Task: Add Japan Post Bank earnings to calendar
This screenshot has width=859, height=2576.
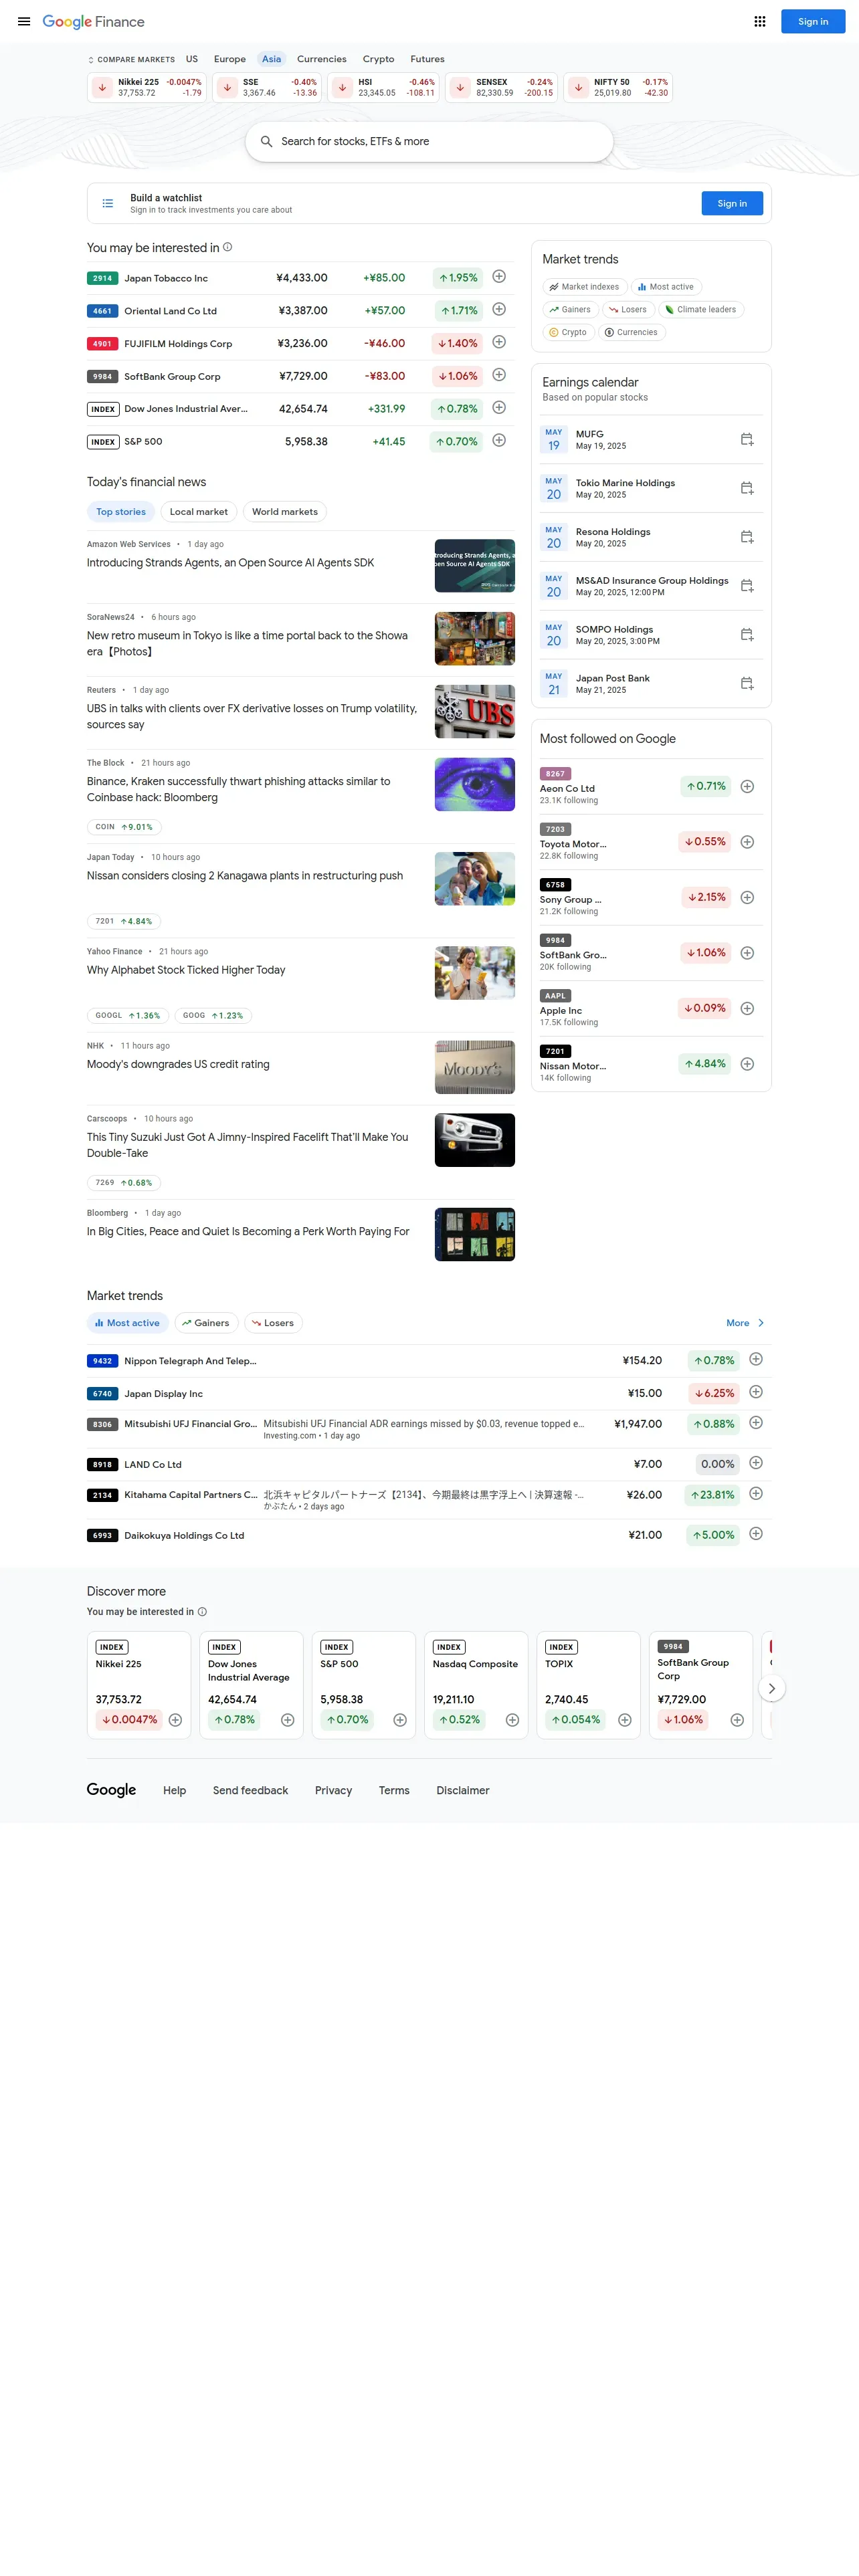Action: [x=747, y=683]
